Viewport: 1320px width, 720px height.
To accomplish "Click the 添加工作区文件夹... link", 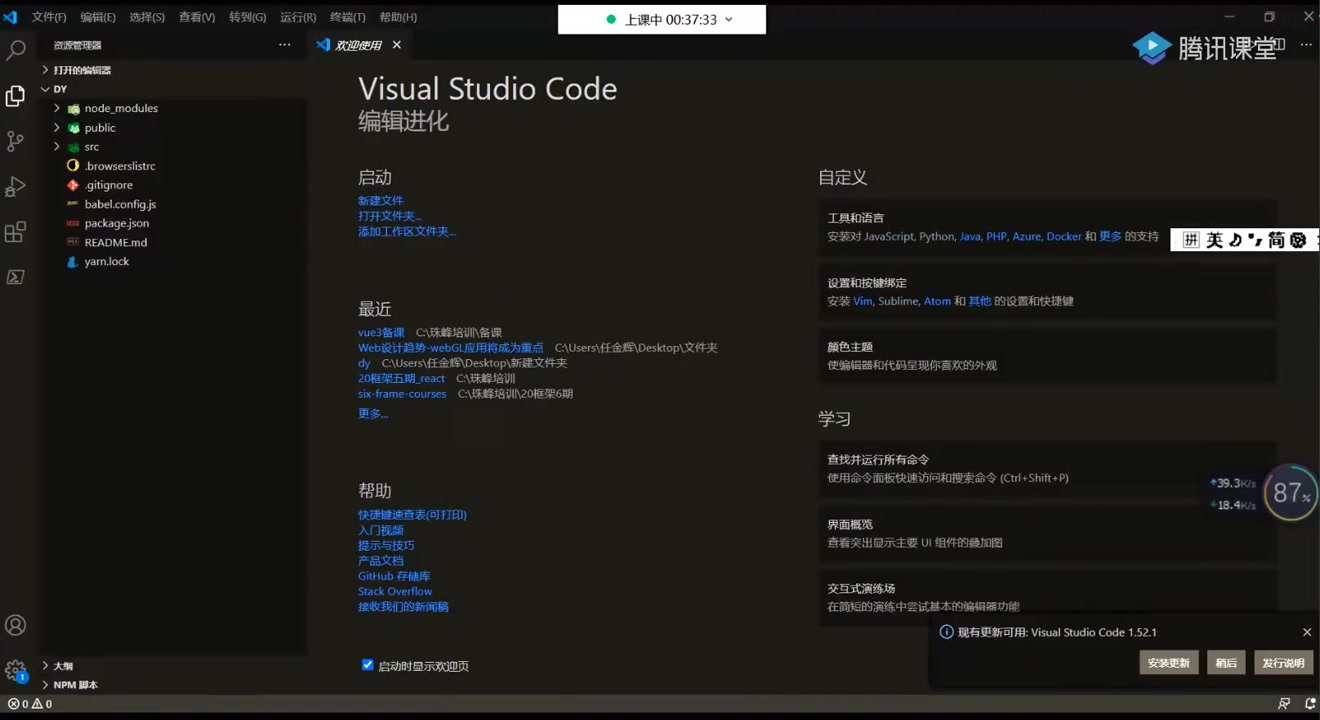I will tap(407, 232).
